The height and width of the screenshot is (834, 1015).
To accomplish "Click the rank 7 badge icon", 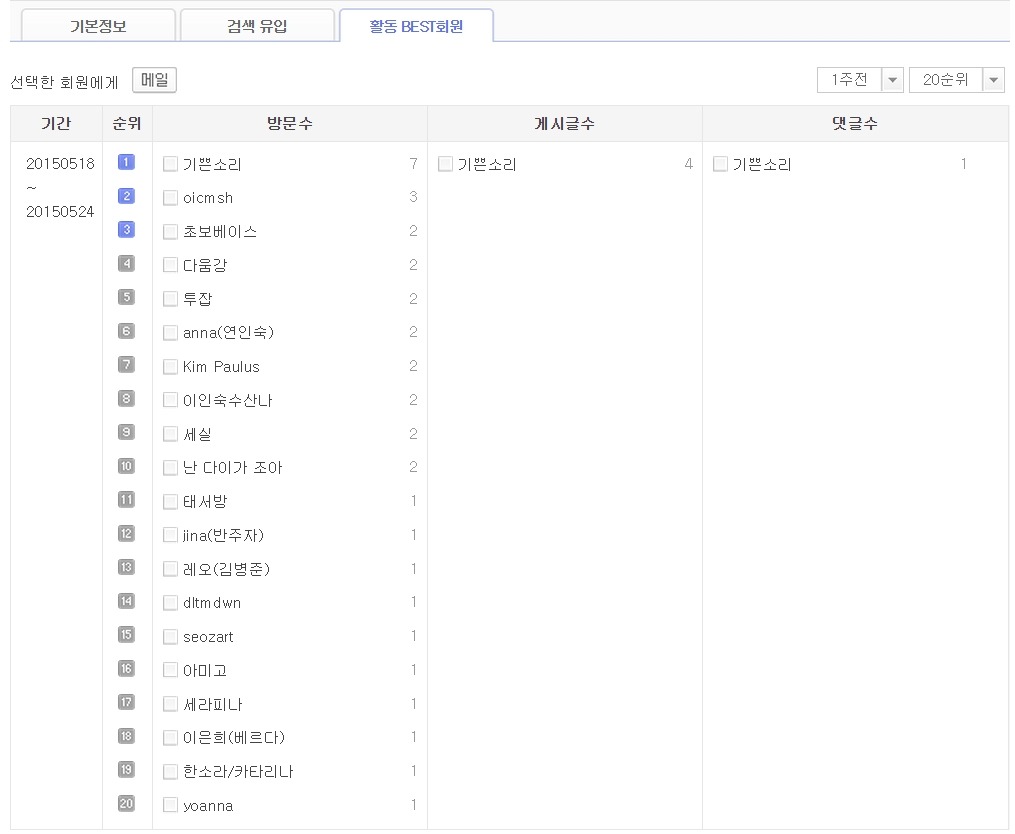I will pyautogui.click(x=126, y=365).
